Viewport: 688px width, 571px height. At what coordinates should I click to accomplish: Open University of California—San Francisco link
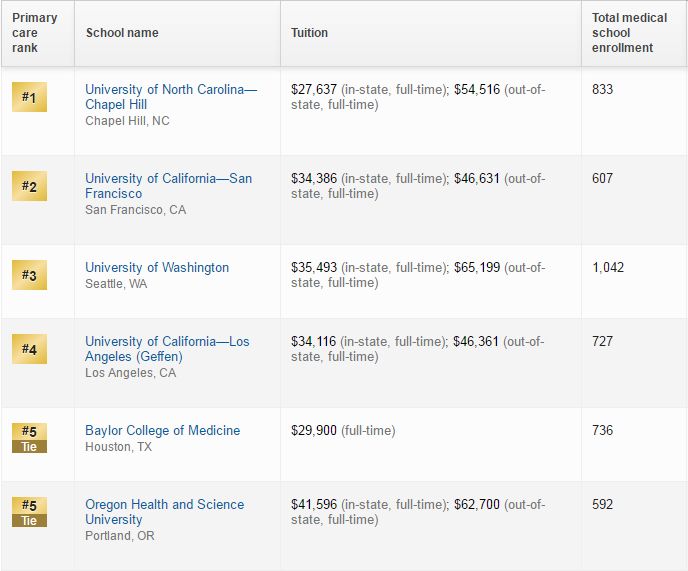[168, 186]
